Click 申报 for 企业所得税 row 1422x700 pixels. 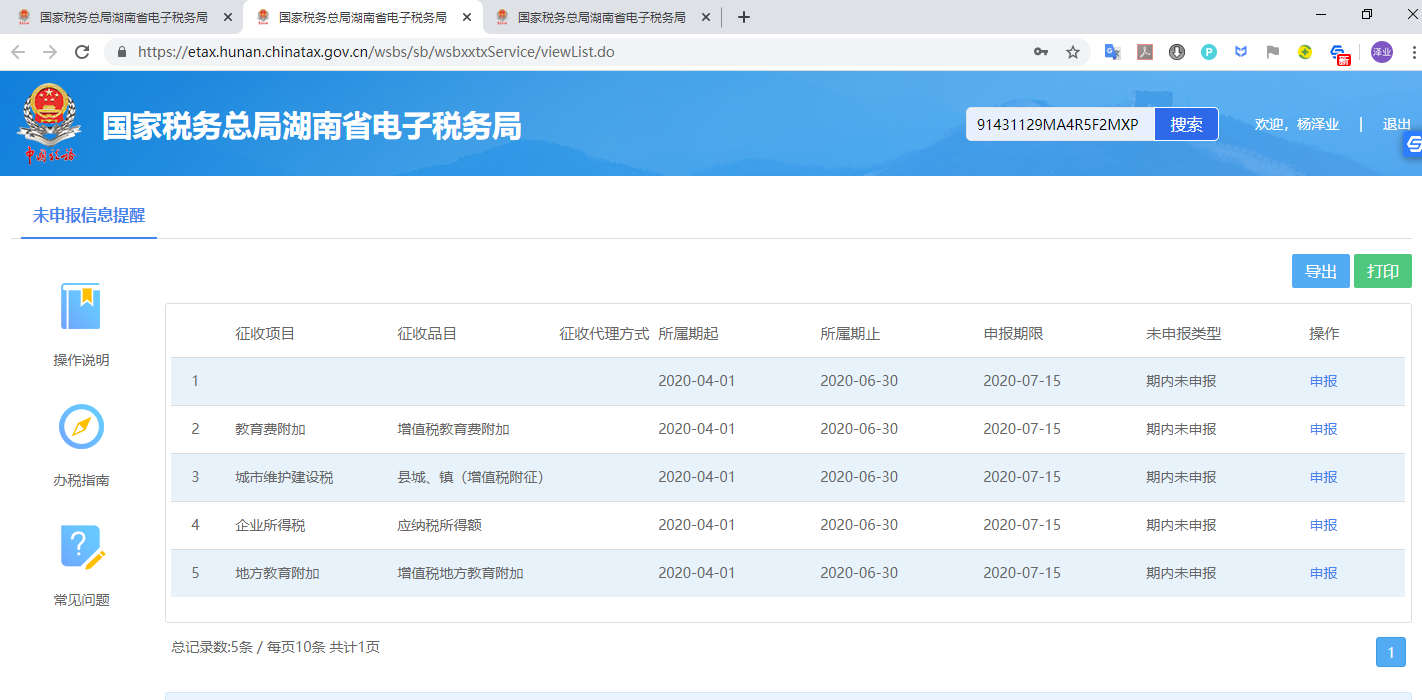(x=1323, y=525)
